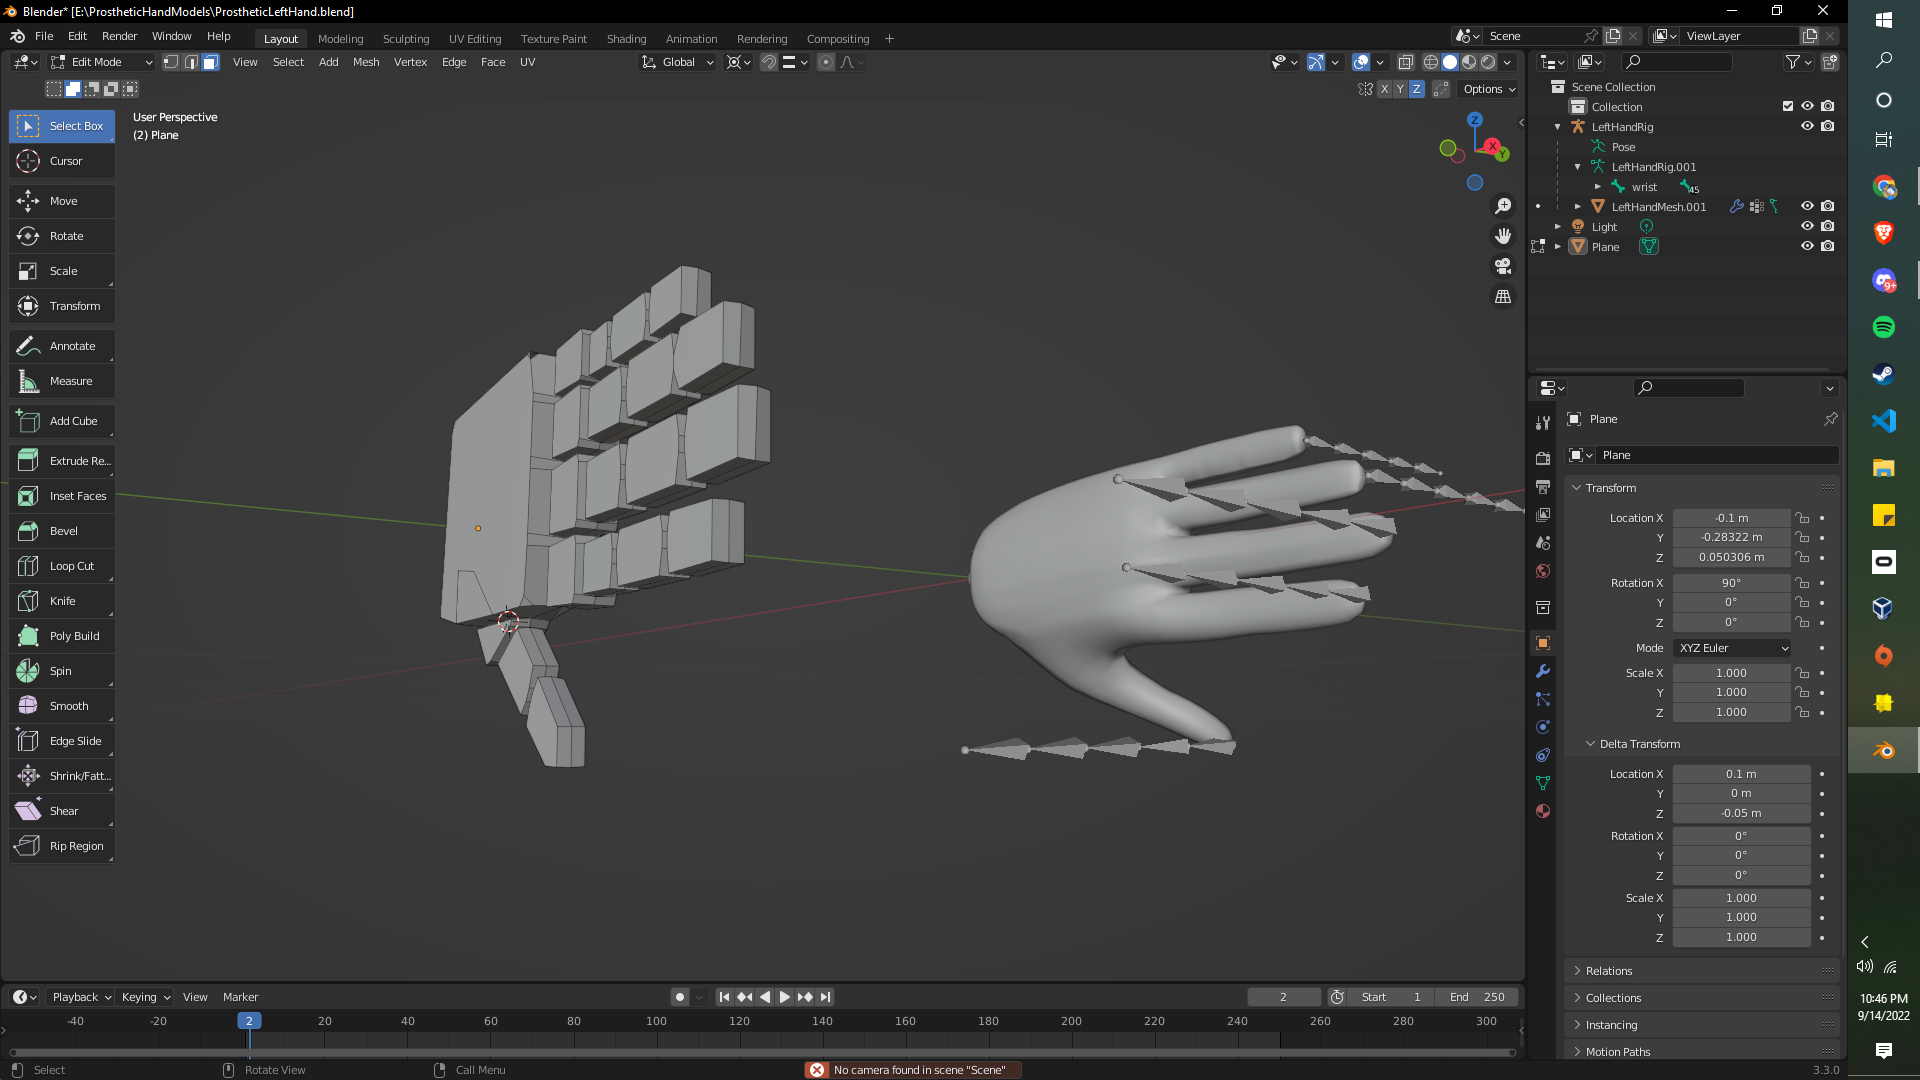Open the Edit Mode dropdown

[102, 62]
